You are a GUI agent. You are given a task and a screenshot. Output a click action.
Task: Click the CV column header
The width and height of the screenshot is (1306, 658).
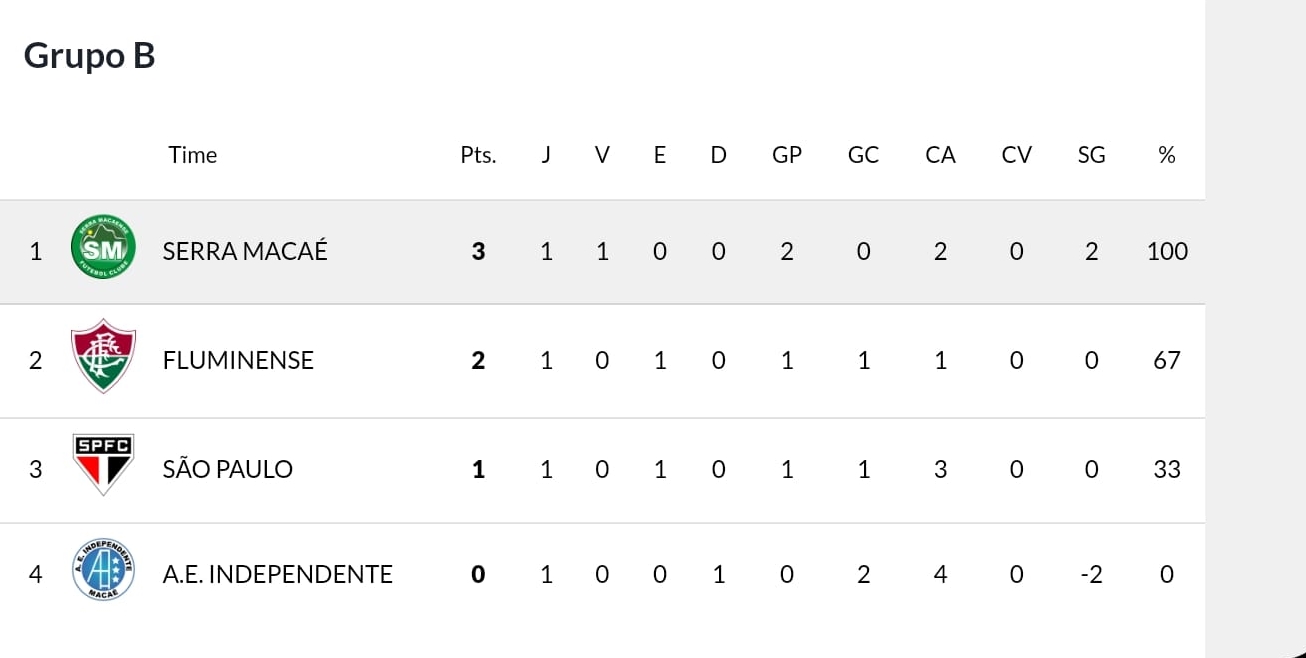click(1016, 155)
